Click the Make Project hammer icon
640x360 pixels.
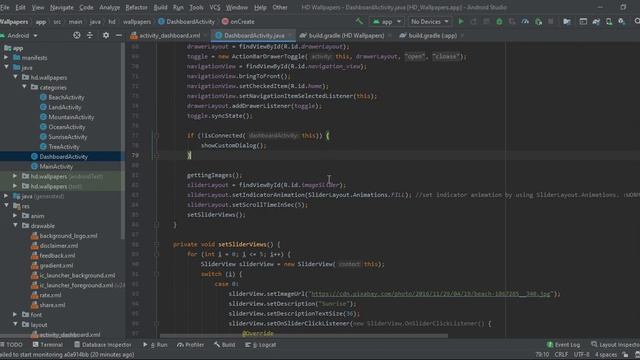pos(359,21)
